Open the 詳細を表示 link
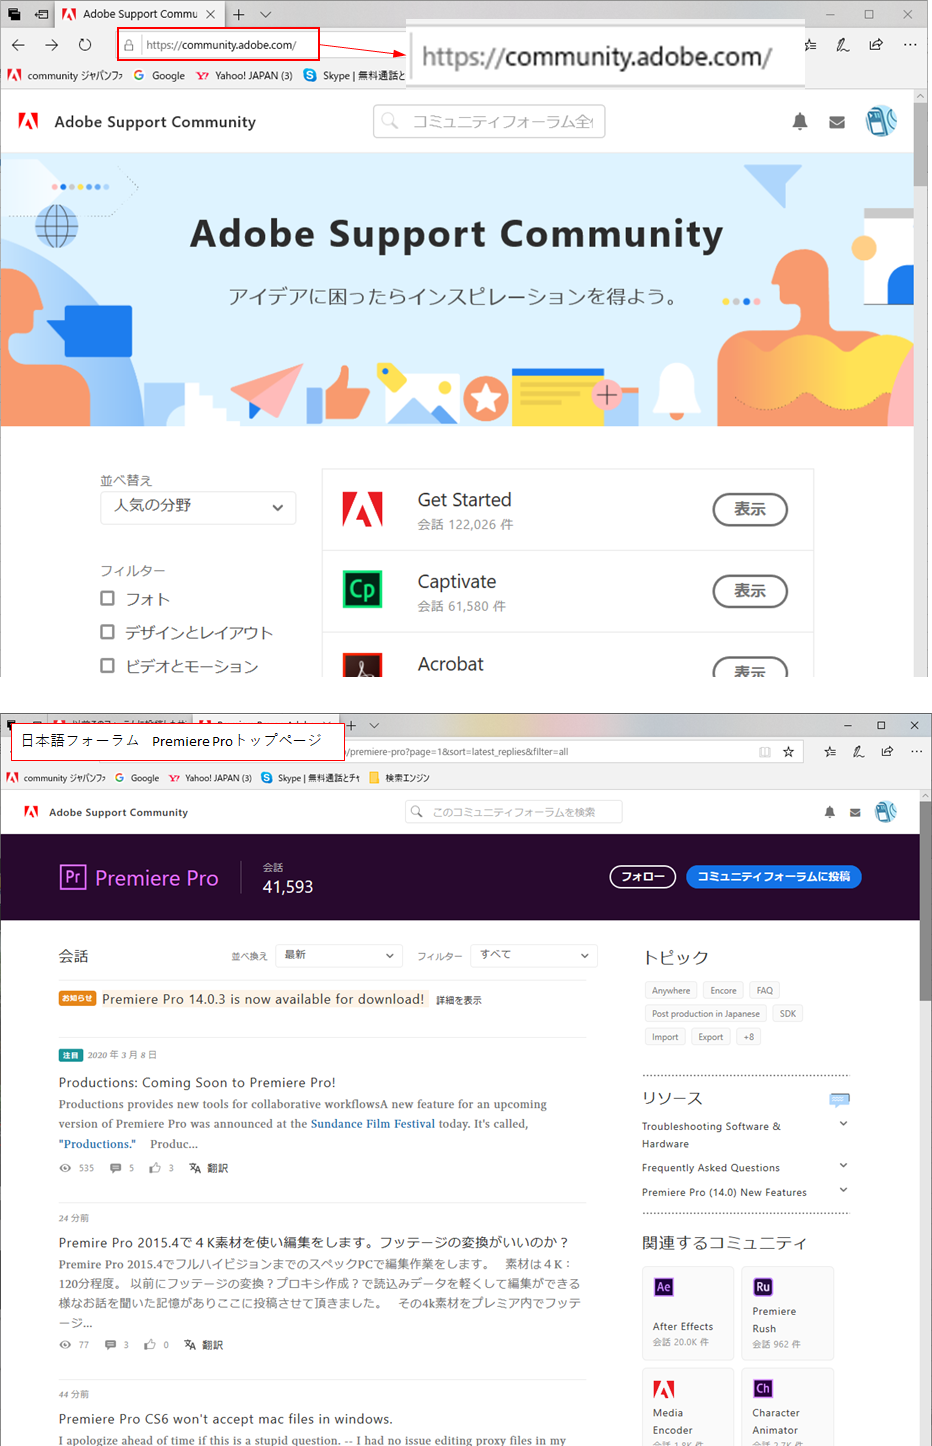This screenshot has height=1446, width=932. click(459, 1000)
